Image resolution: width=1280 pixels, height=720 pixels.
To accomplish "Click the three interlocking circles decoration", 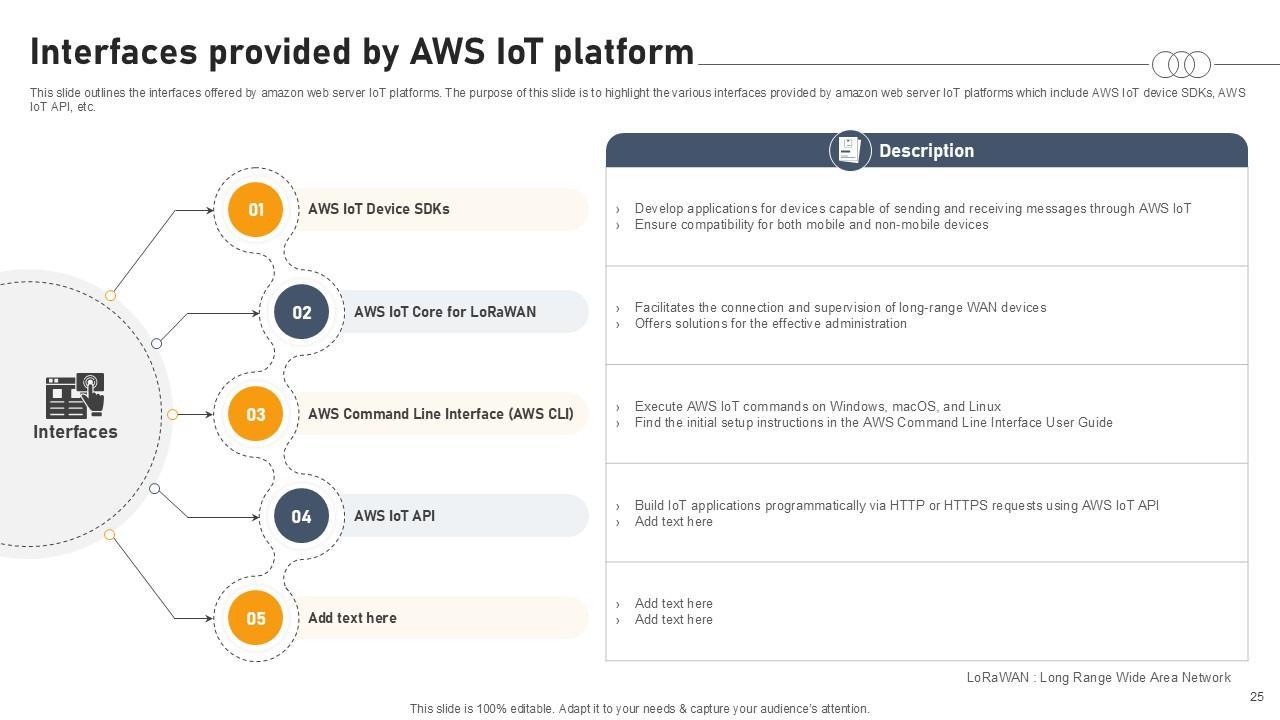I will [x=1181, y=65].
